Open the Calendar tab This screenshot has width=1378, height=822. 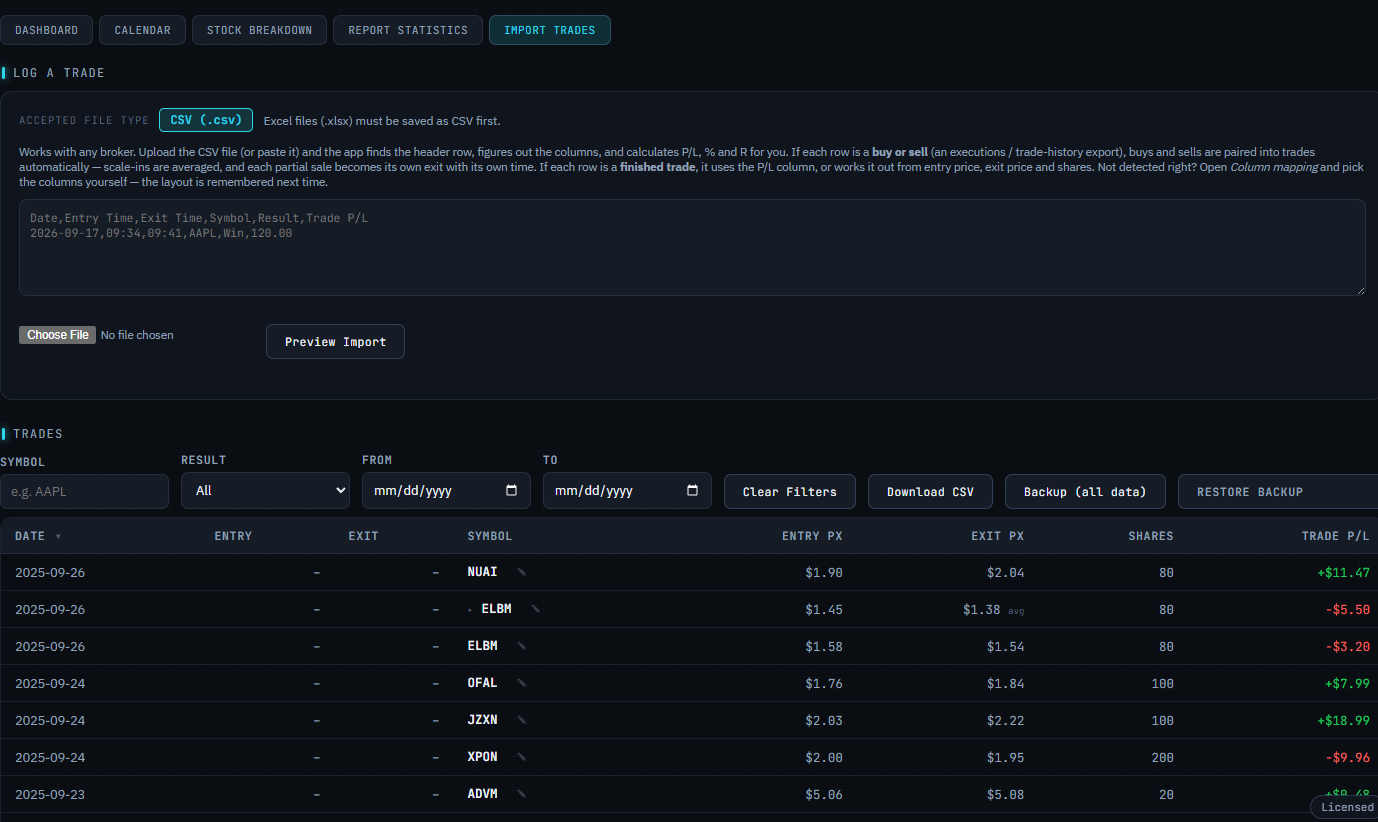click(x=142, y=30)
